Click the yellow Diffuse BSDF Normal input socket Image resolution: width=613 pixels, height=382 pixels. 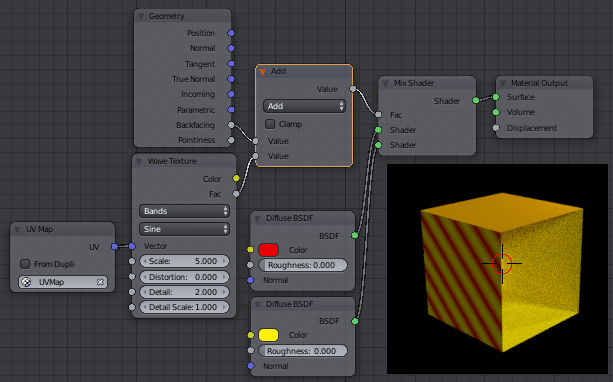[x=251, y=366]
